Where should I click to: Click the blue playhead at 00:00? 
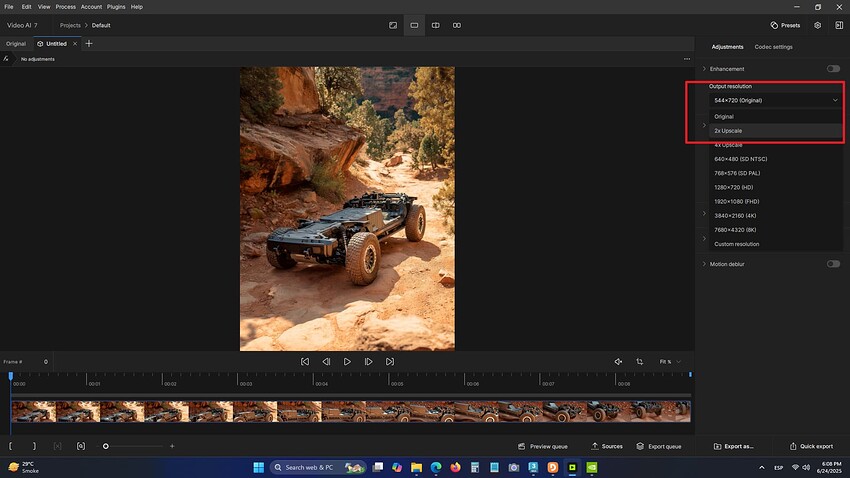pos(10,376)
